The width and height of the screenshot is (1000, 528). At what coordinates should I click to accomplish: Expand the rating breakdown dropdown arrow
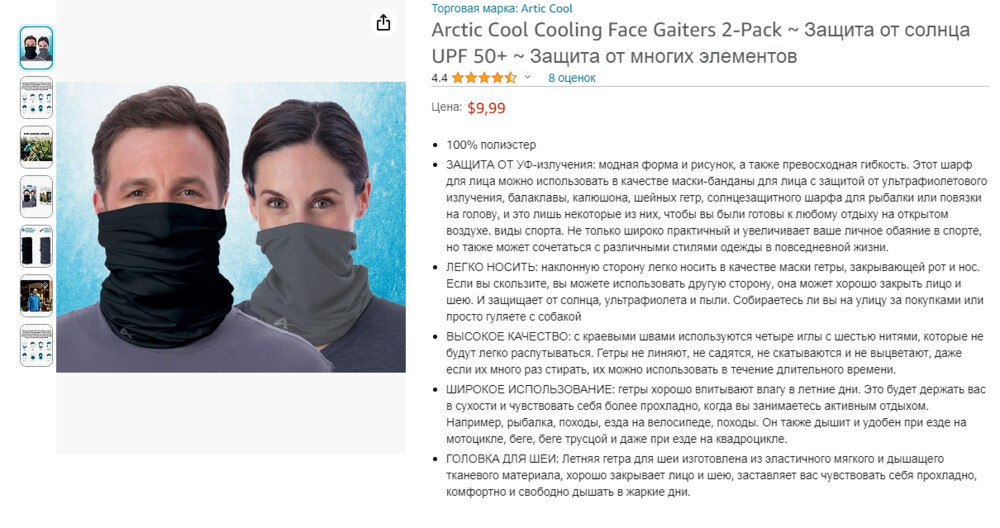point(526,77)
